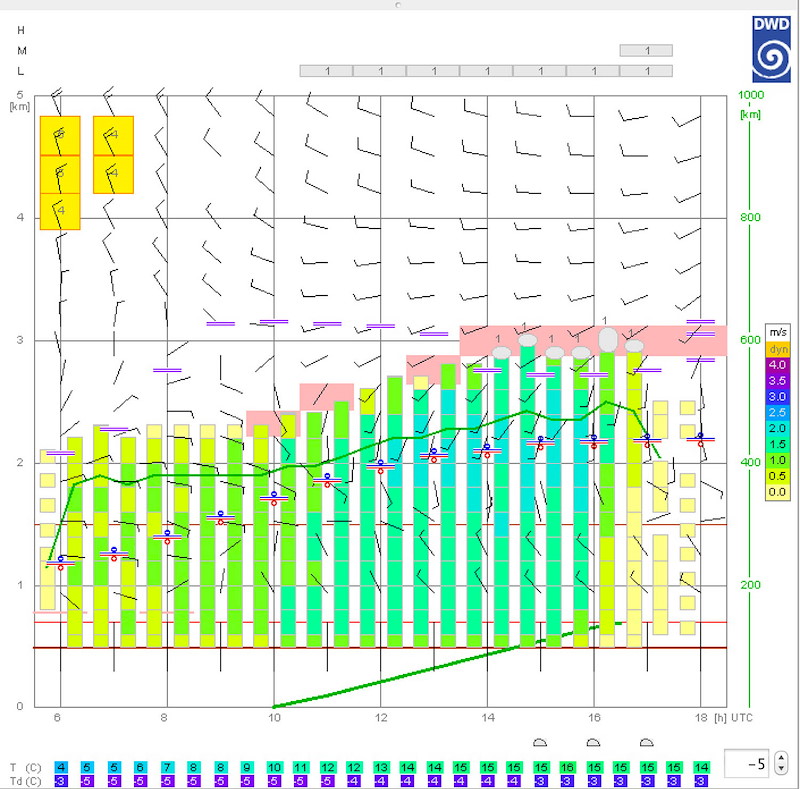Select the 4.0 m/s purple legend swatch
The width and height of the screenshot is (800, 789).
tap(778, 365)
